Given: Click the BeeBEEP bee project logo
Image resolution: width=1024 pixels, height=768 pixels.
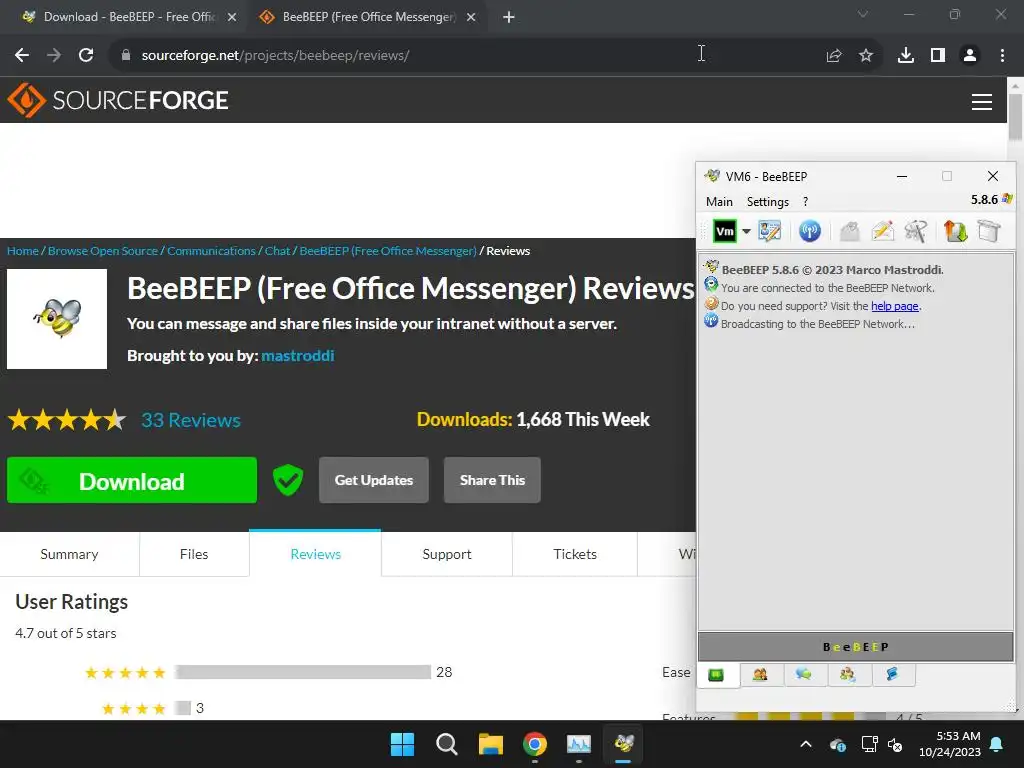Looking at the screenshot, I should click(x=57, y=319).
